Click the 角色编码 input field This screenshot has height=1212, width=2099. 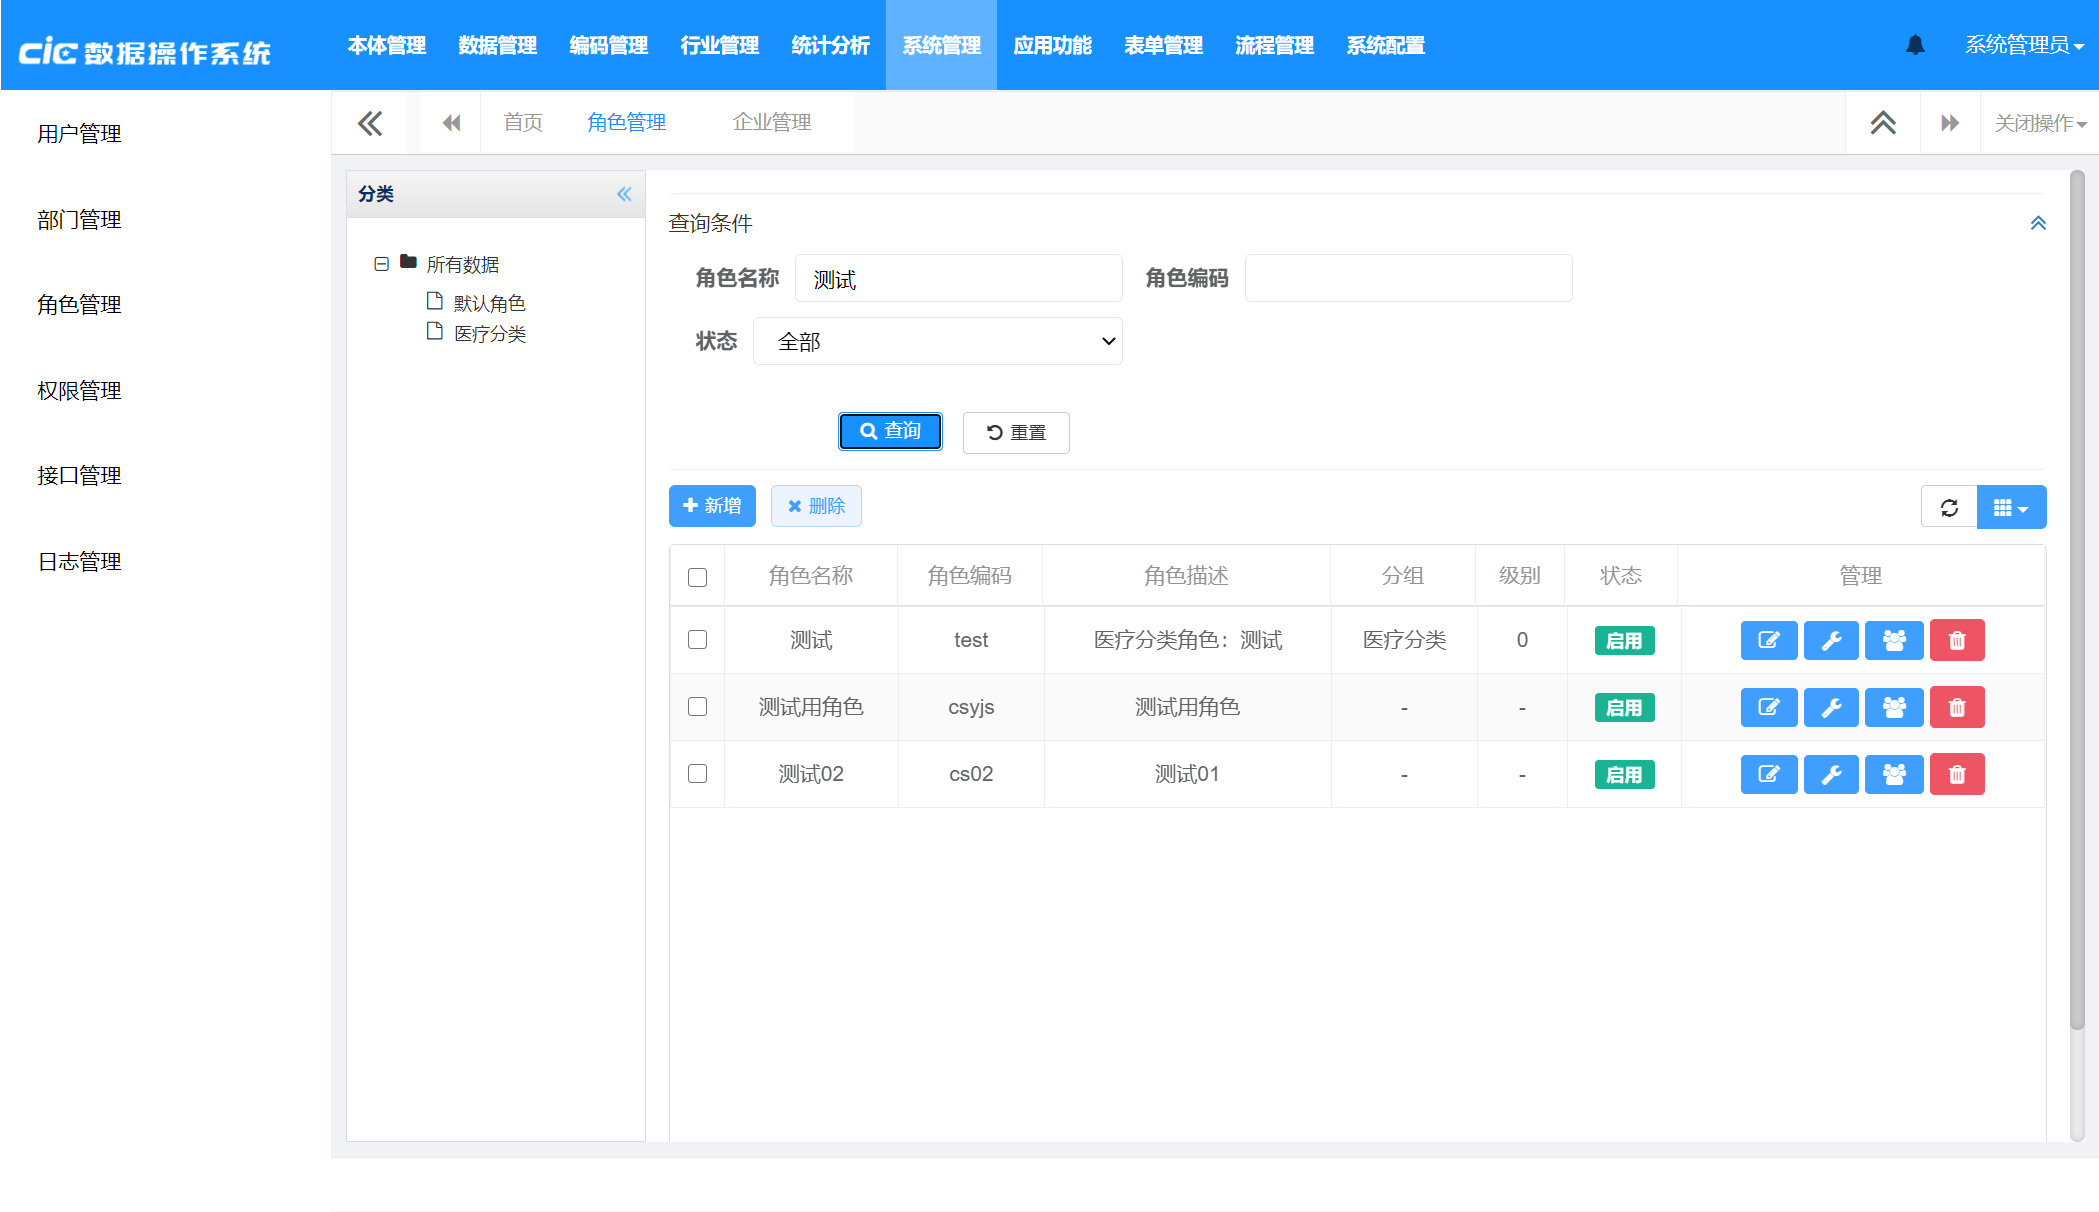1407,279
